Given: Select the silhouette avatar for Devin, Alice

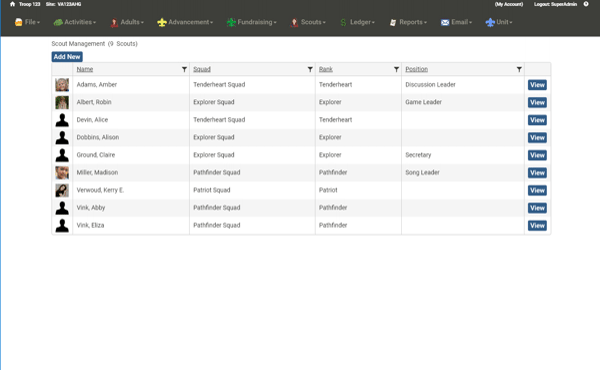Looking at the screenshot, I should click(x=62, y=120).
